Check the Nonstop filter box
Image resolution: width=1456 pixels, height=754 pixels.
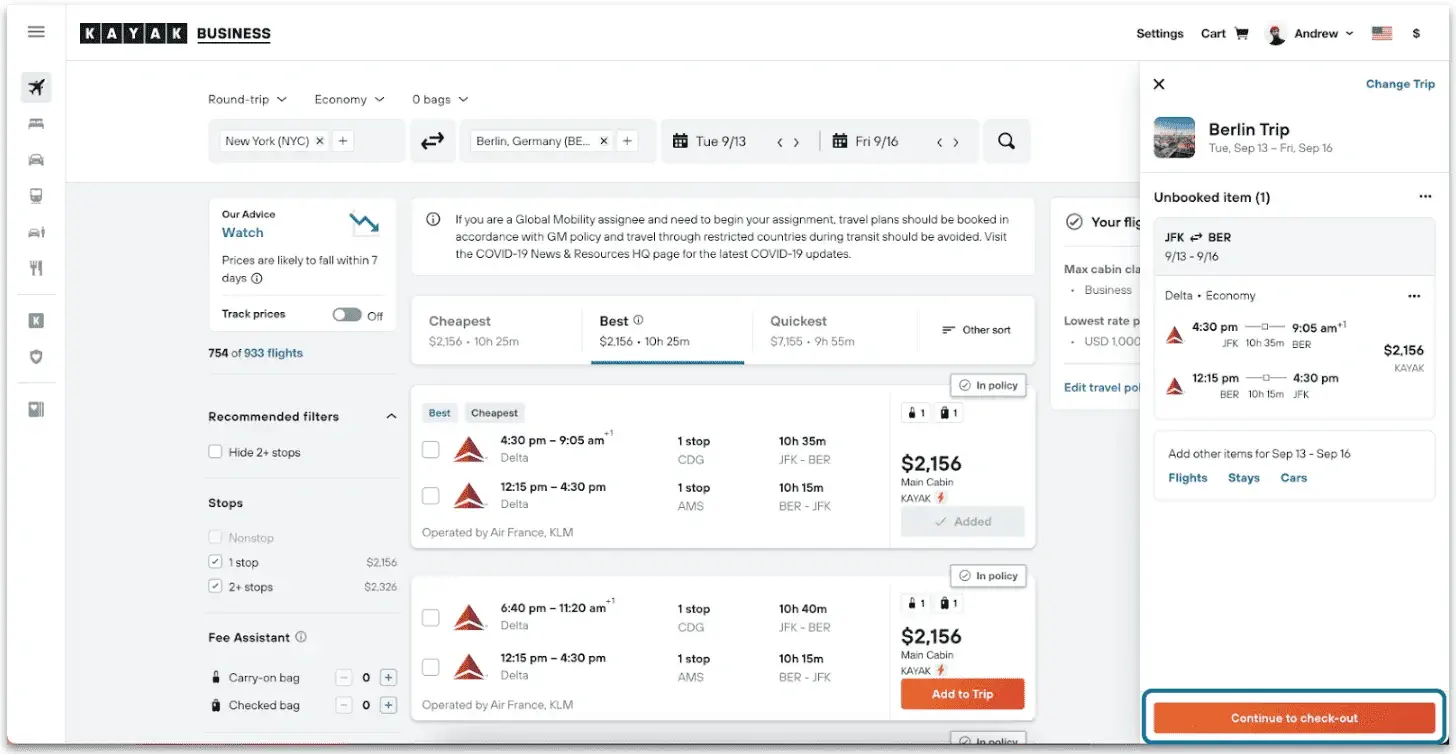(215, 537)
